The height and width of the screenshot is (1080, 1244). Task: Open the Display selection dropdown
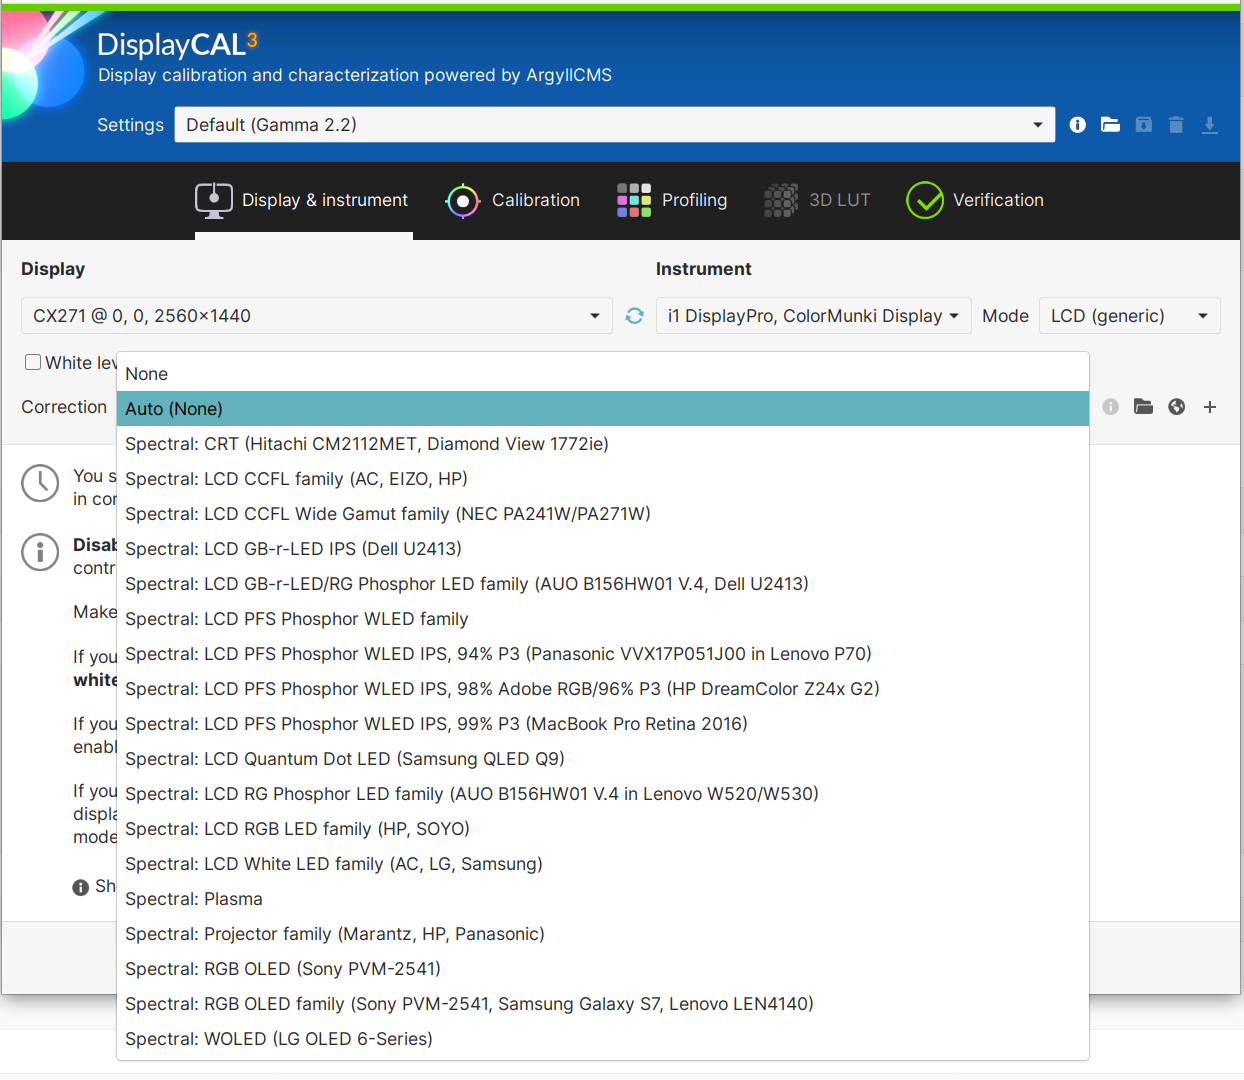[316, 316]
